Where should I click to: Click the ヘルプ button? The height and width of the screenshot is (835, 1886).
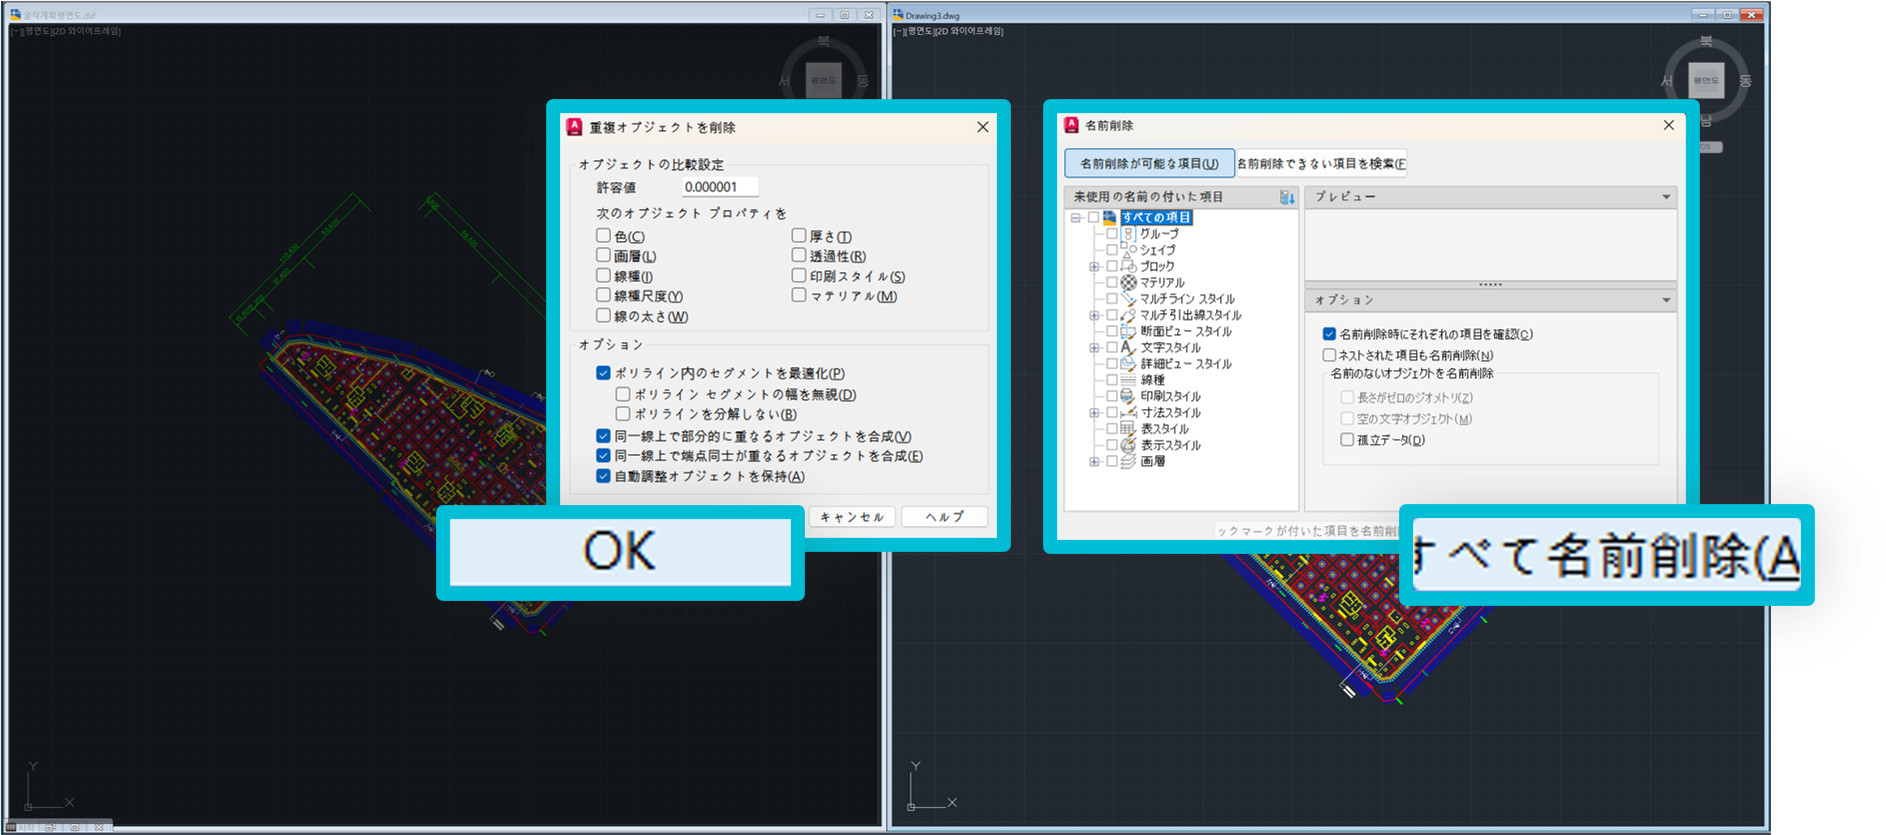(x=944, y=517)
